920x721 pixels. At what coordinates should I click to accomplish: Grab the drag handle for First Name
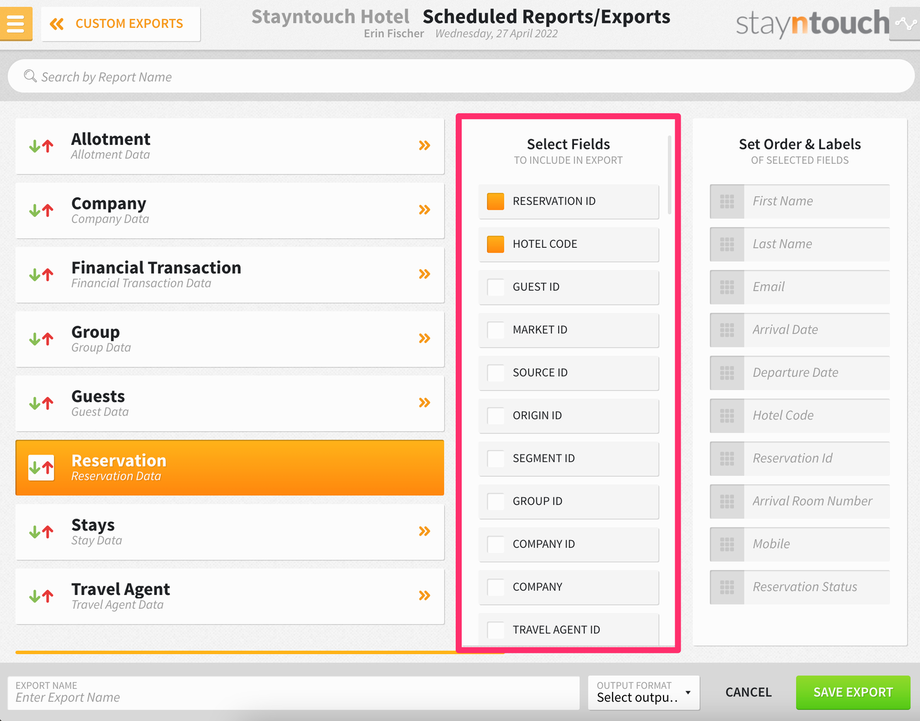pos(727,201)
